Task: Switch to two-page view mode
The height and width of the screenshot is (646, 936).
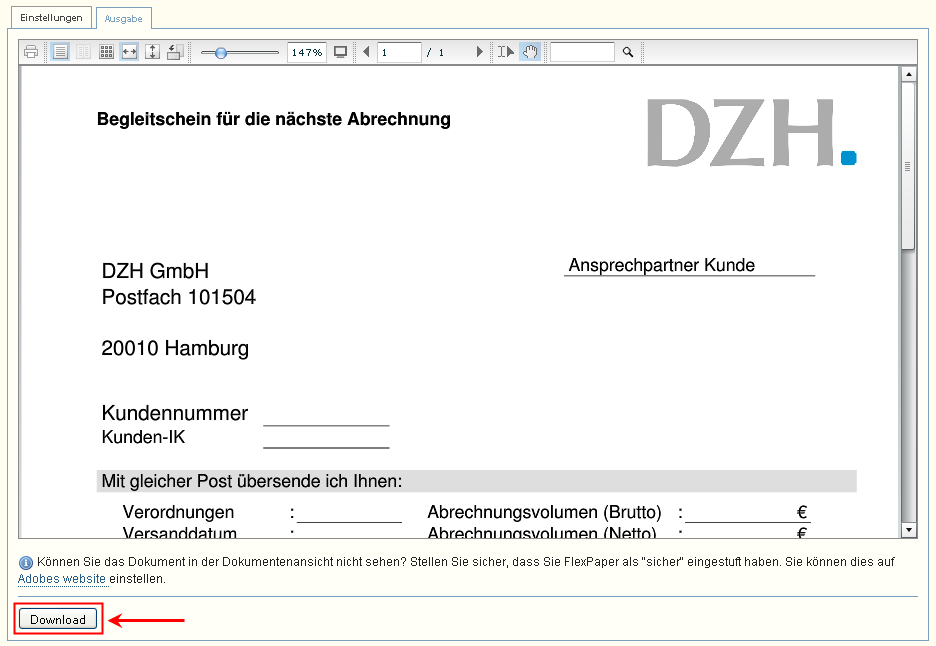Action: [83, 52]
